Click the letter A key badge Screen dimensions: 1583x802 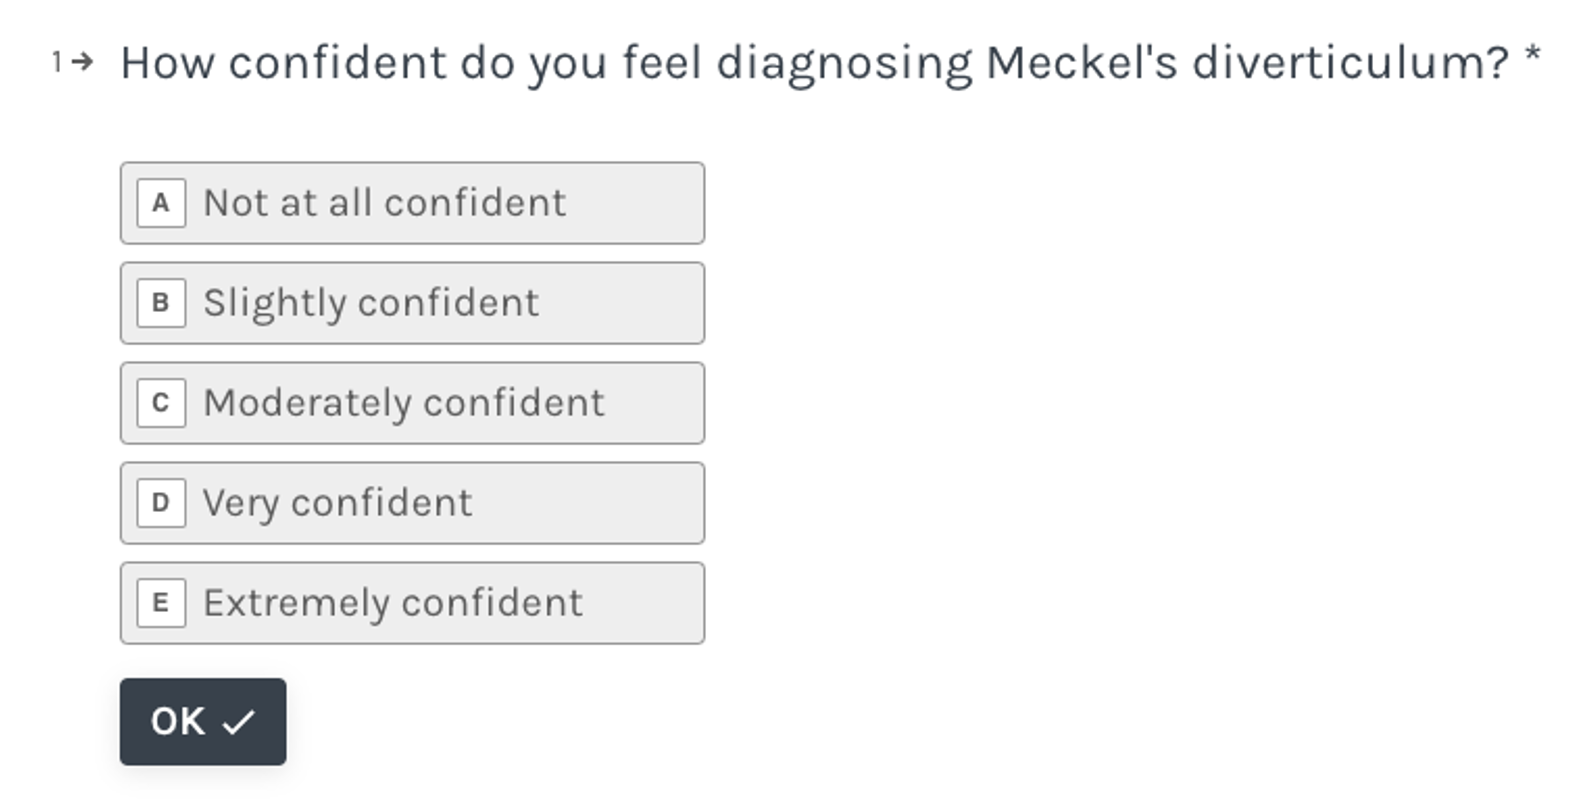coord(161,203)
